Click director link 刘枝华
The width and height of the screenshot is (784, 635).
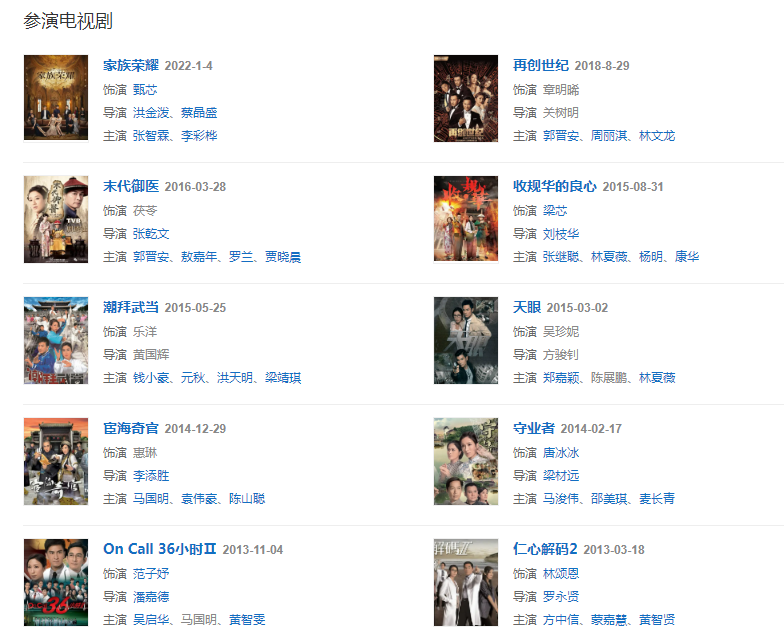tap(561, 234)
